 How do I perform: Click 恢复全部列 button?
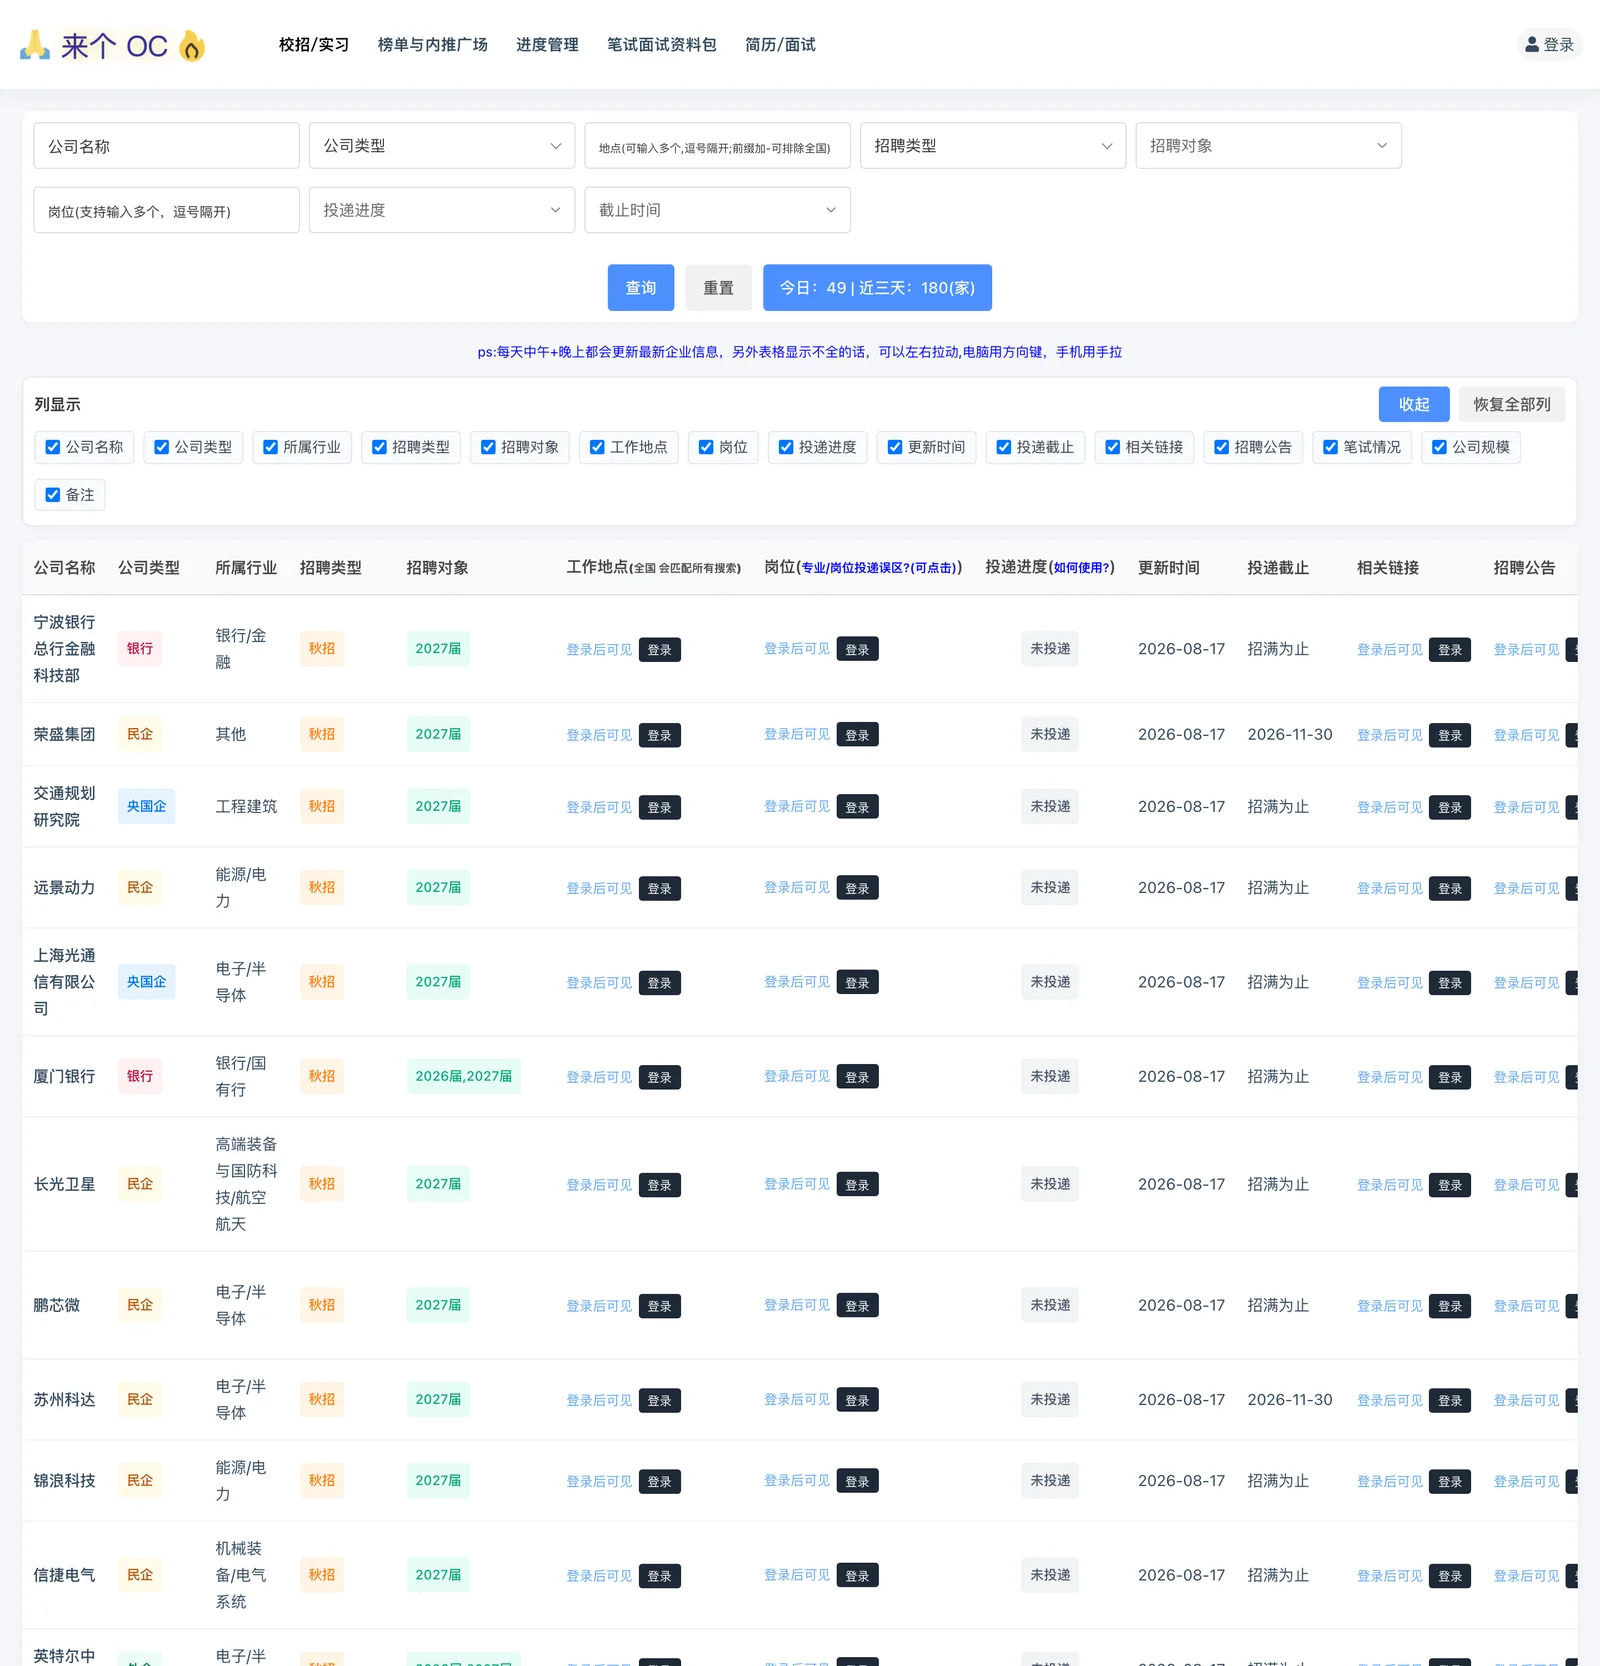(x=1512, y=404)
